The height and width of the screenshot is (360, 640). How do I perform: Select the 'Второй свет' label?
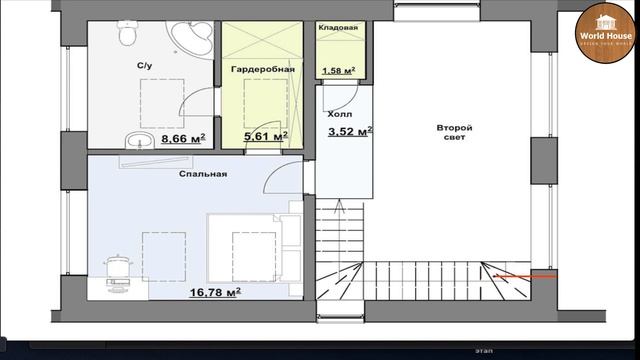pyautogui.click(x=454, y=132)
